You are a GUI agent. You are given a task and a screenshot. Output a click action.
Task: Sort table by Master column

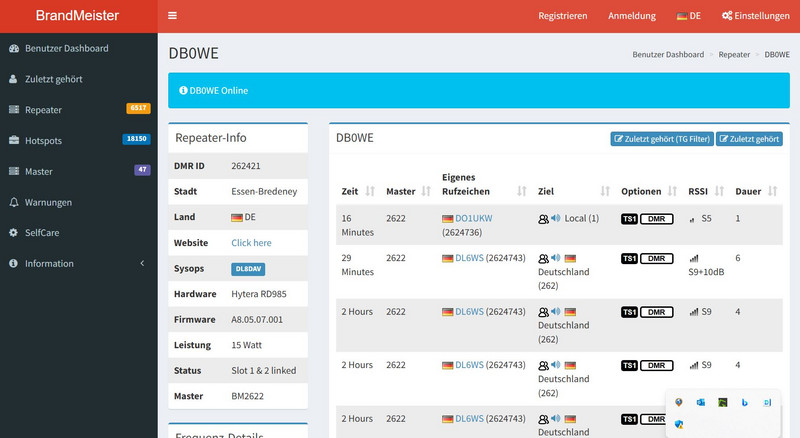[x=409, y=191]
